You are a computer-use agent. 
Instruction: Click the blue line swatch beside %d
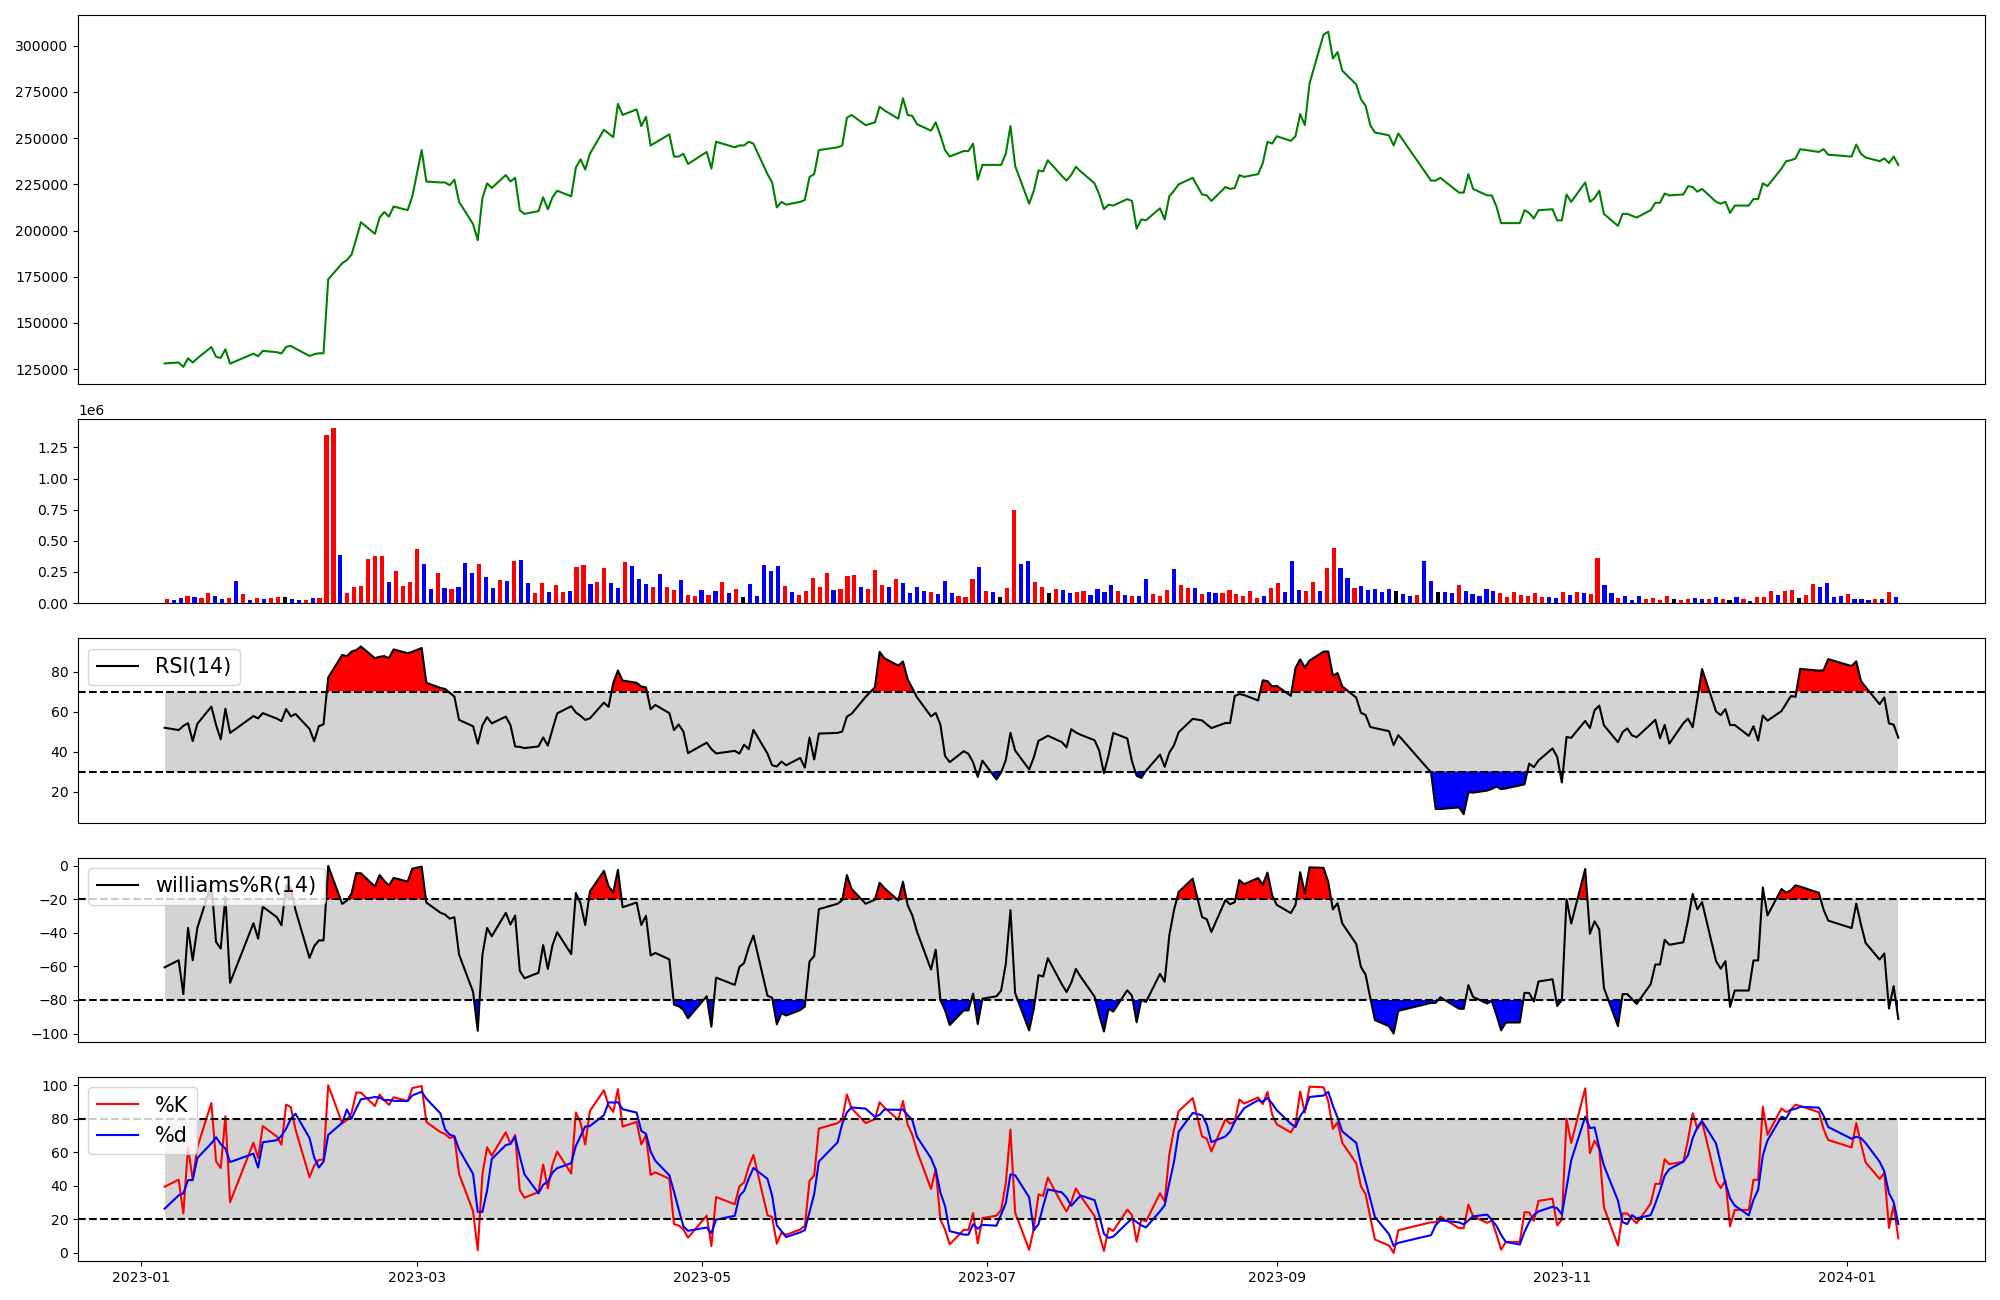tap(117, 1135)
